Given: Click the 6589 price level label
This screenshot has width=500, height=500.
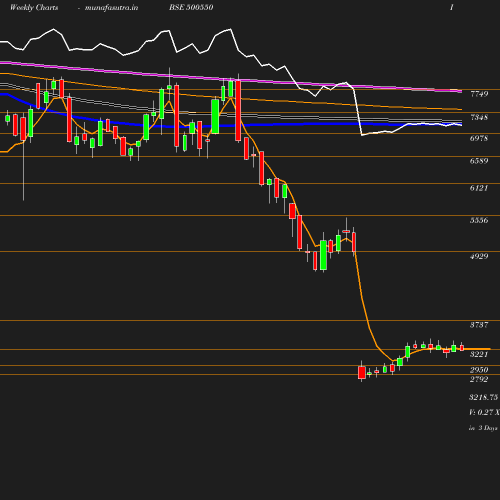Looking at the screenshot, I should [x=479, y=161].
